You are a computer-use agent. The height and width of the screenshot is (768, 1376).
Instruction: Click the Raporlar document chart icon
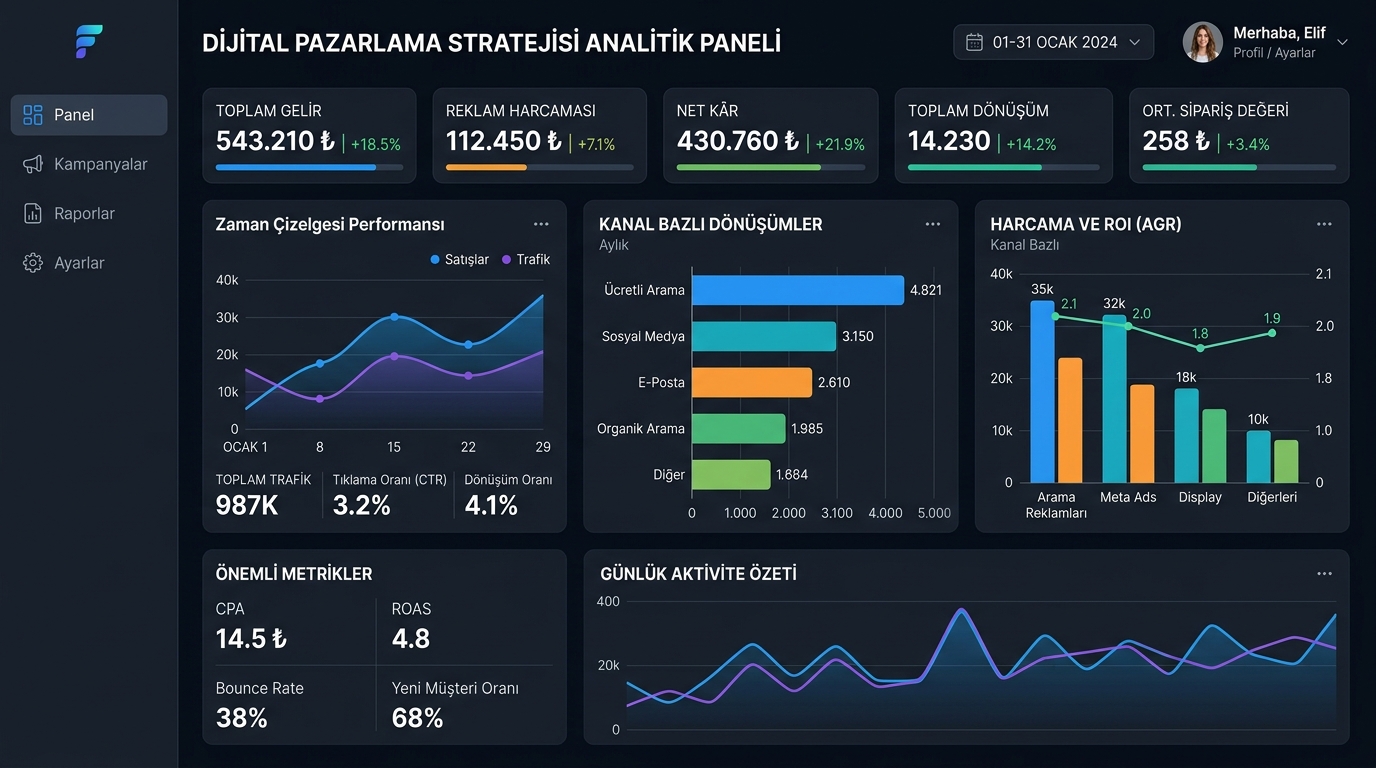coord(33,213)
